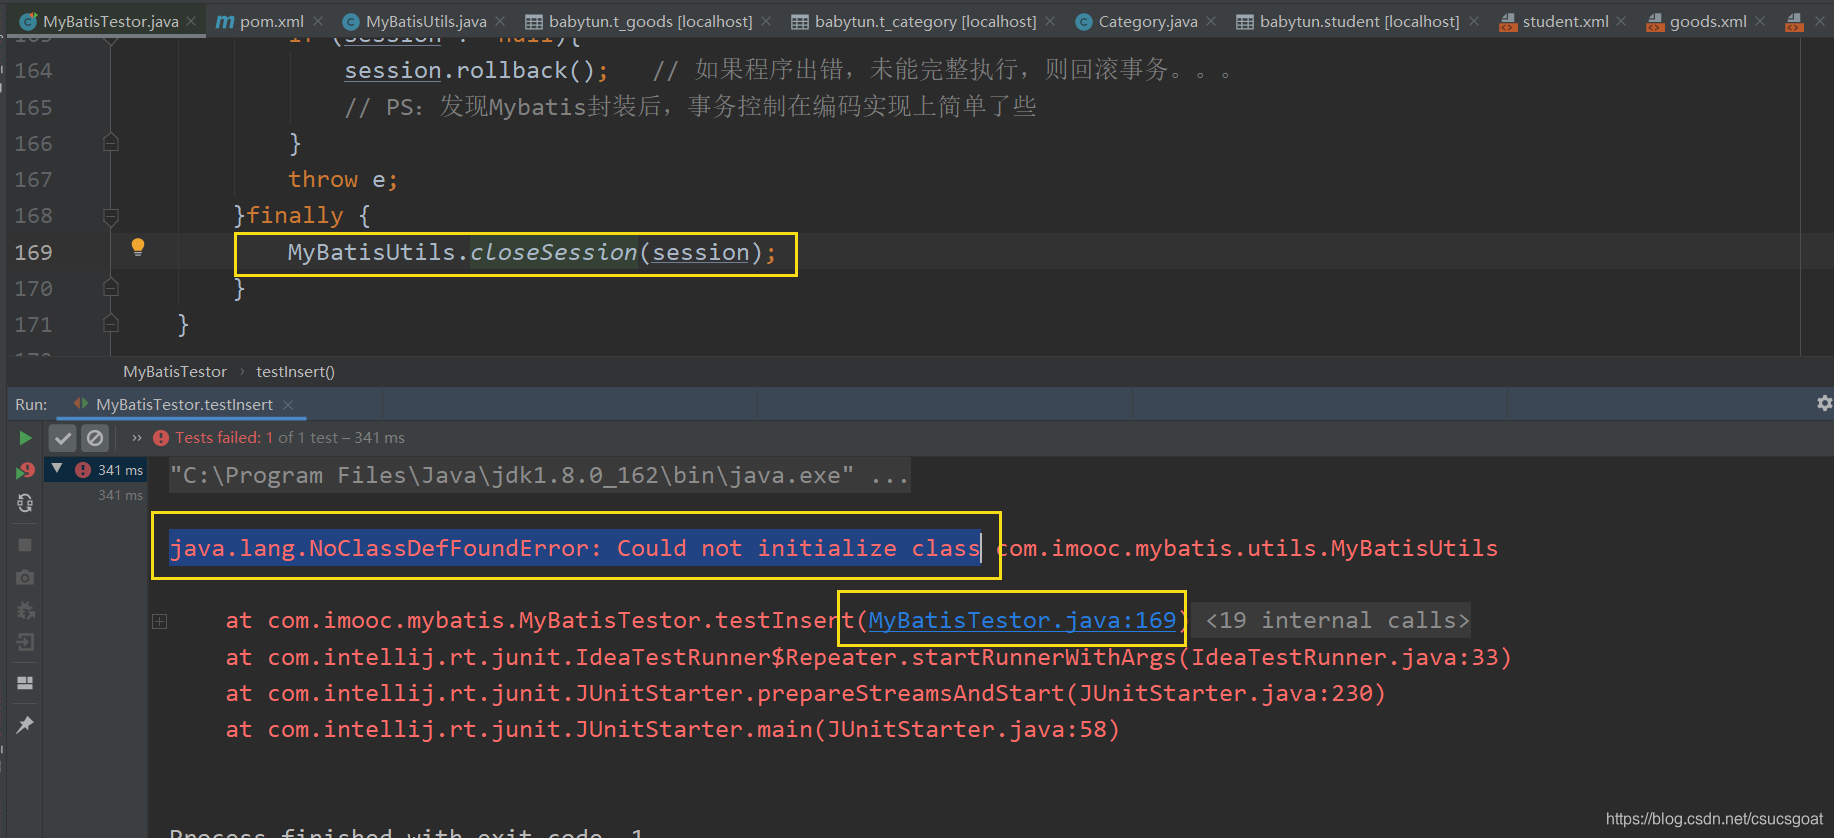The image size is (1834, 838).
Task: Expand more test toolbar options chevron
Action: (x=137, y=438)
